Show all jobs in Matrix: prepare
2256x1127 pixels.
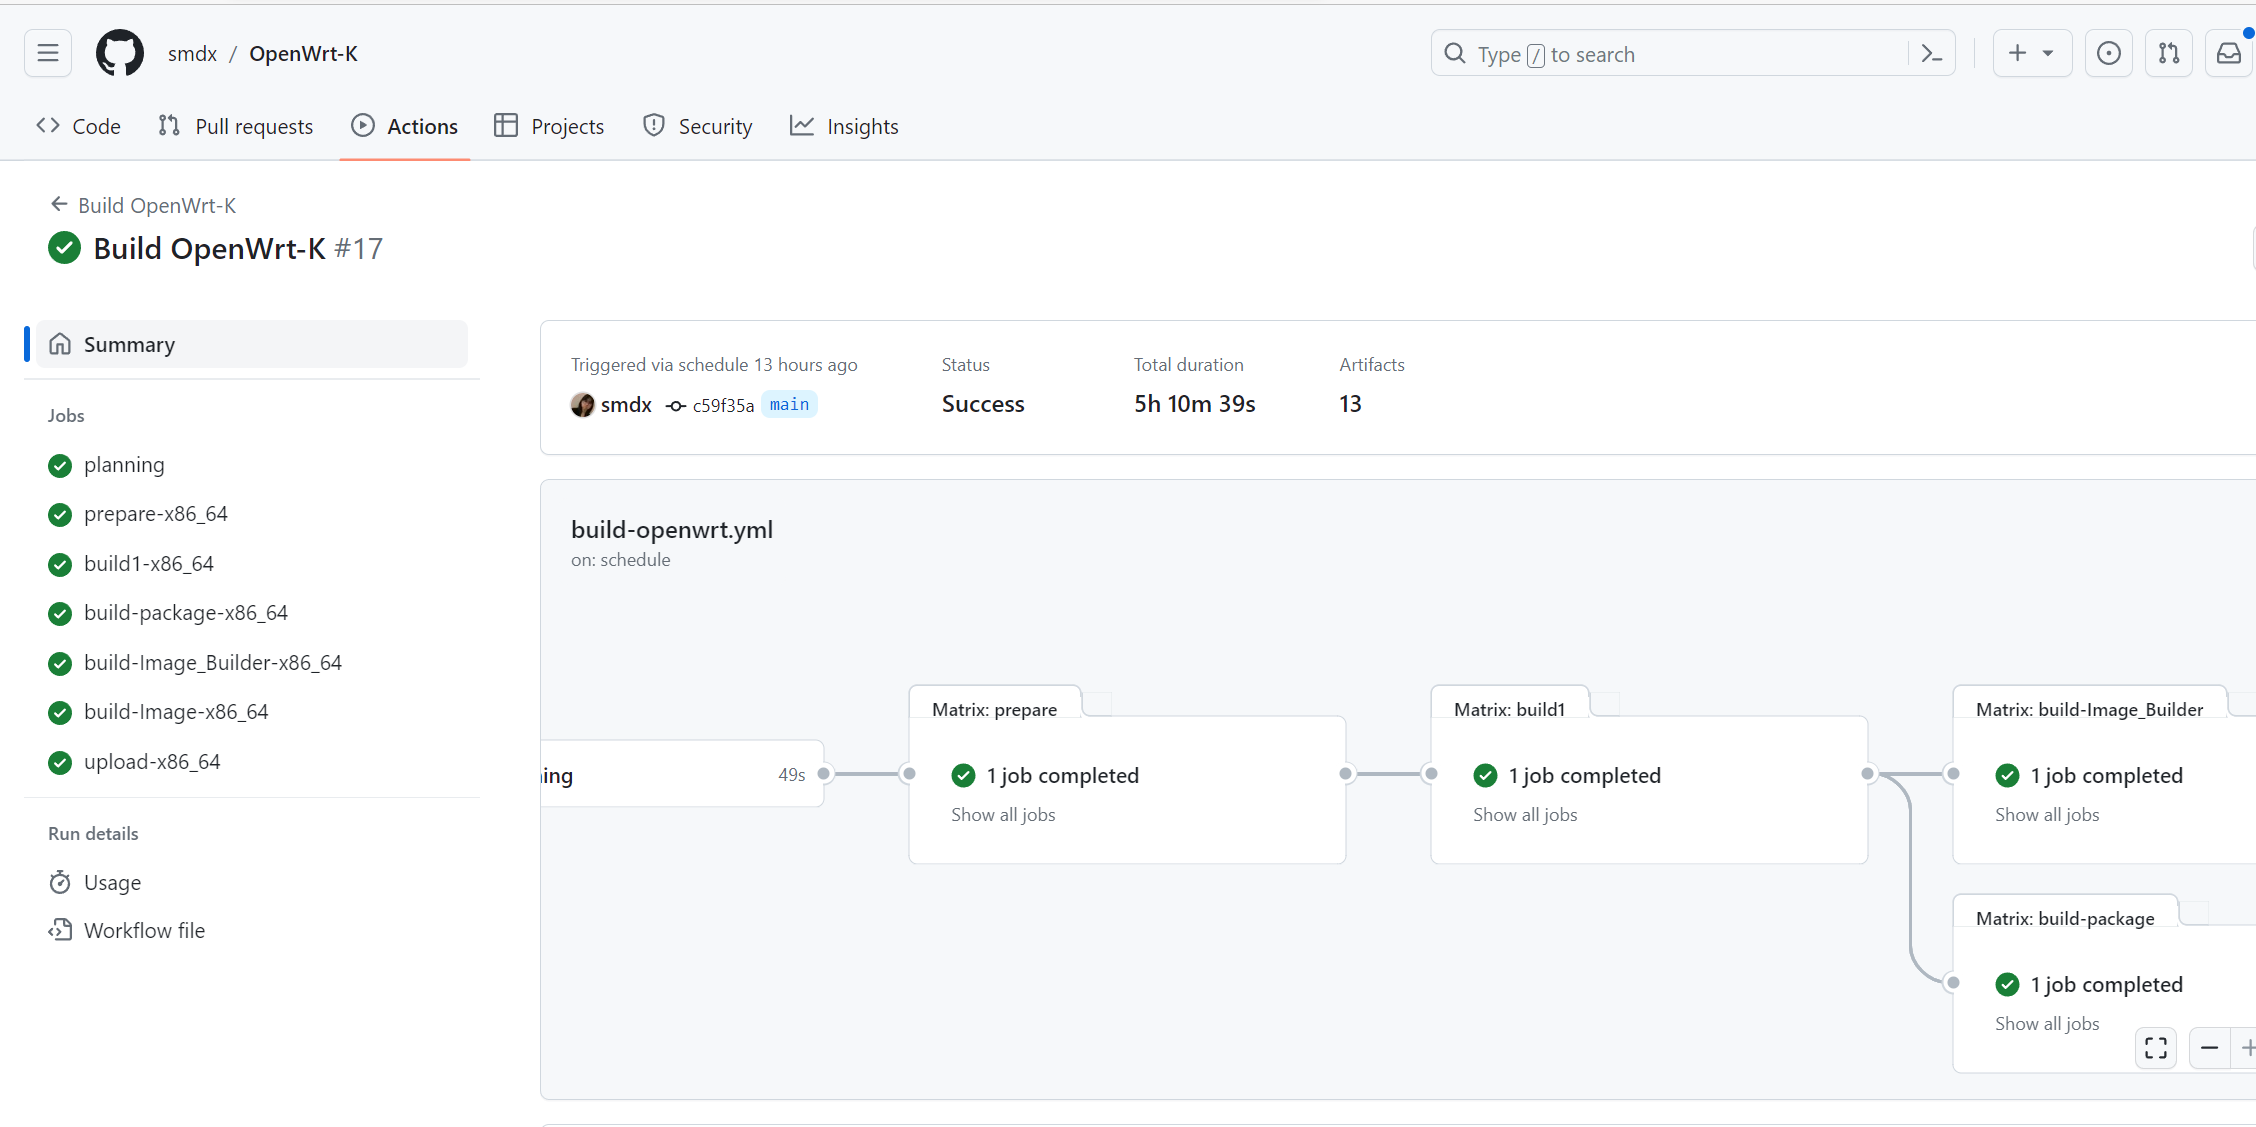pos(1003,814)
